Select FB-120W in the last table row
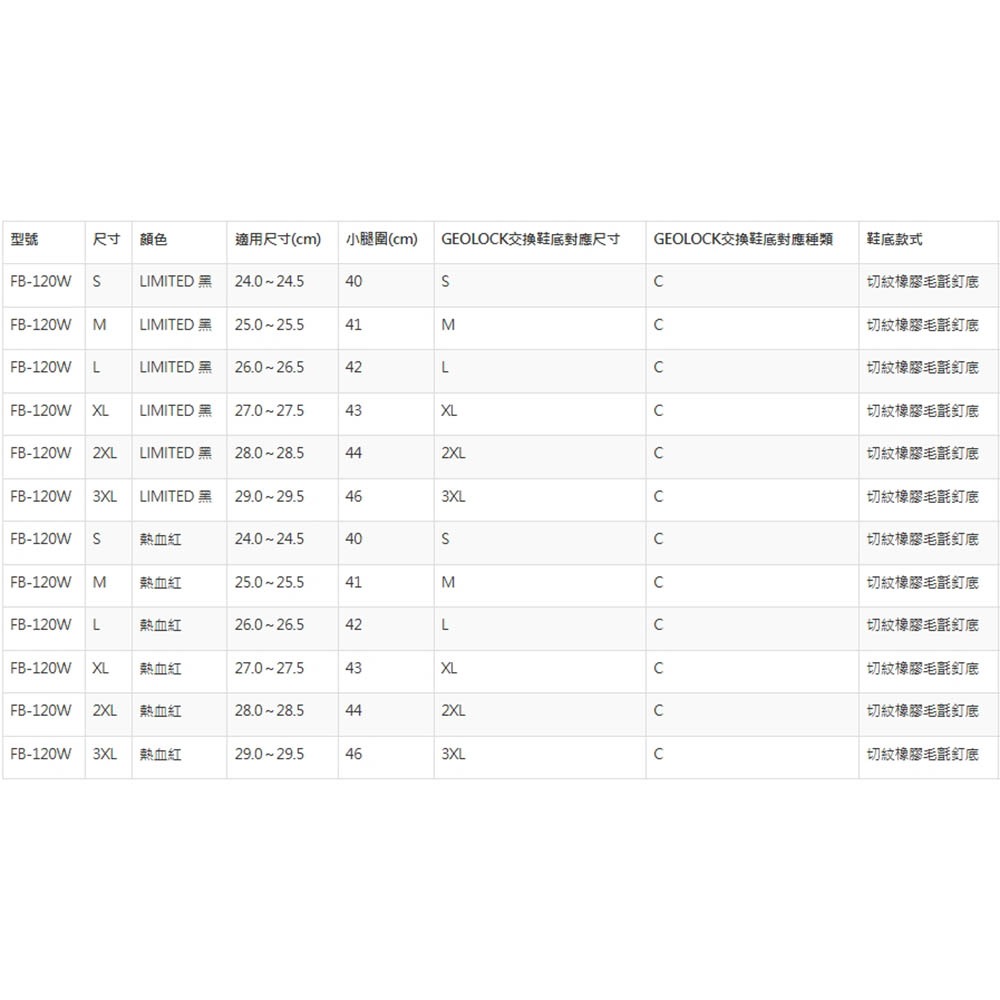 point(40,755)
